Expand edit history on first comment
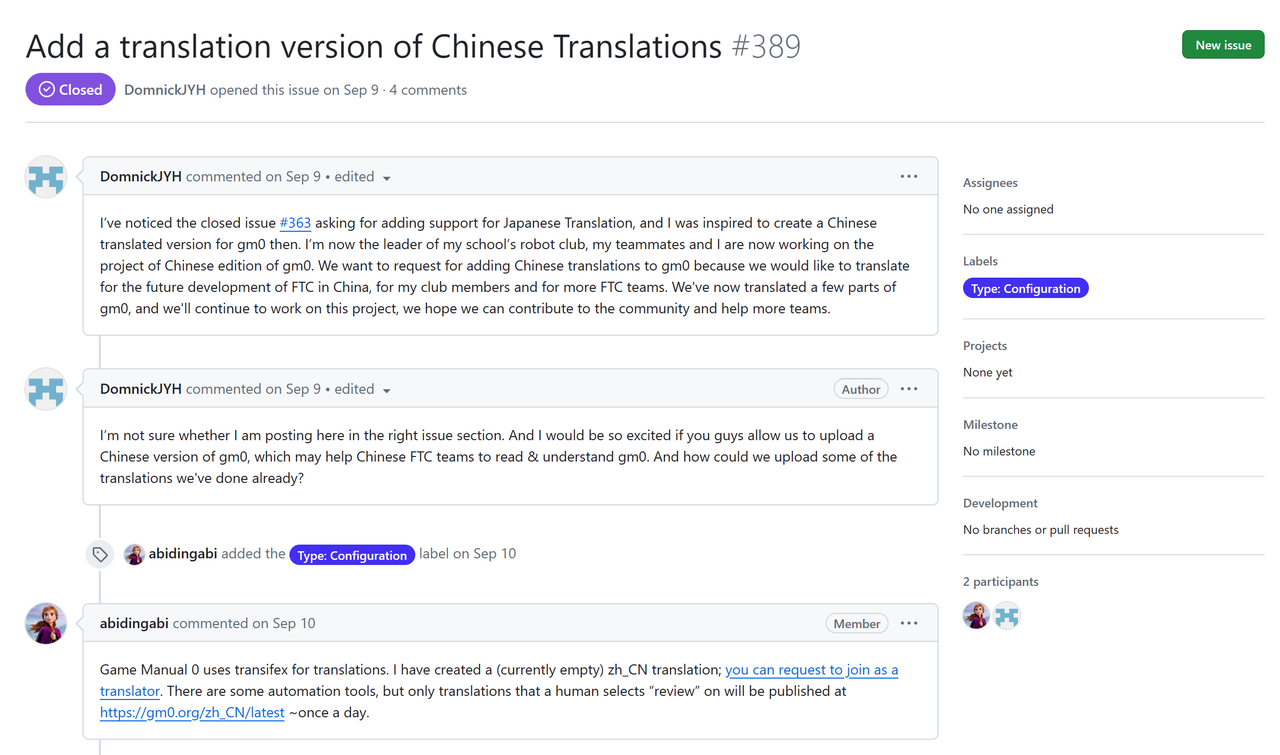The height and width of the screenshot is (755, 1280). pyautogui.click(x=387, y=178)
